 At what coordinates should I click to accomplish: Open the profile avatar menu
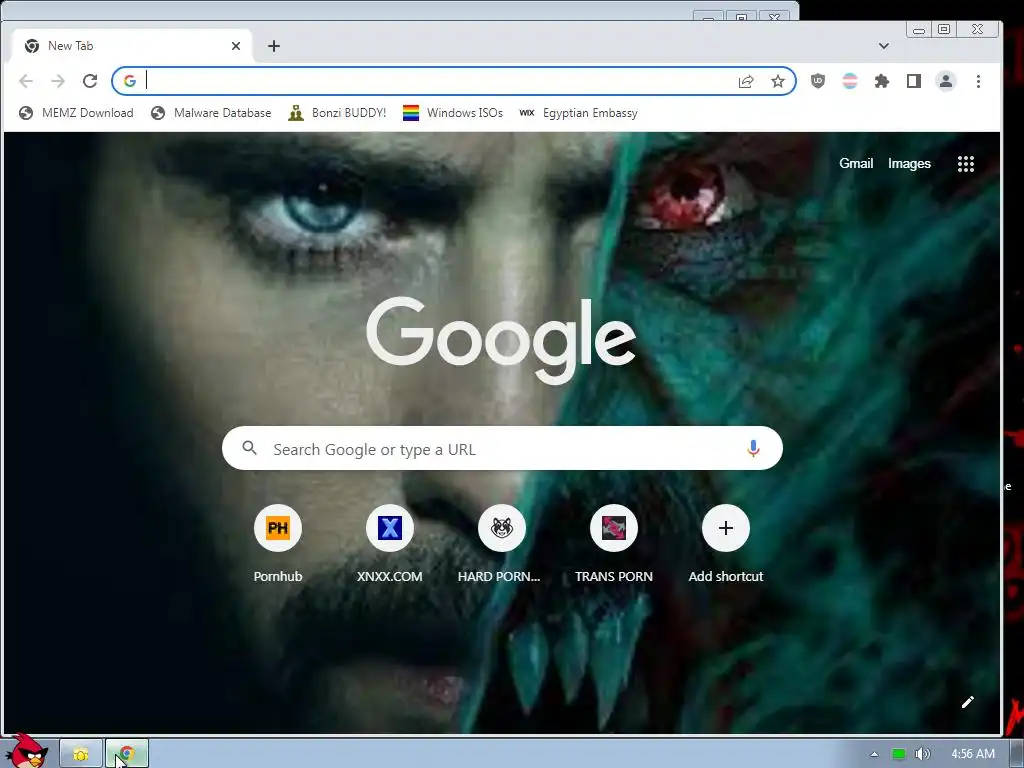click(946, 81)
